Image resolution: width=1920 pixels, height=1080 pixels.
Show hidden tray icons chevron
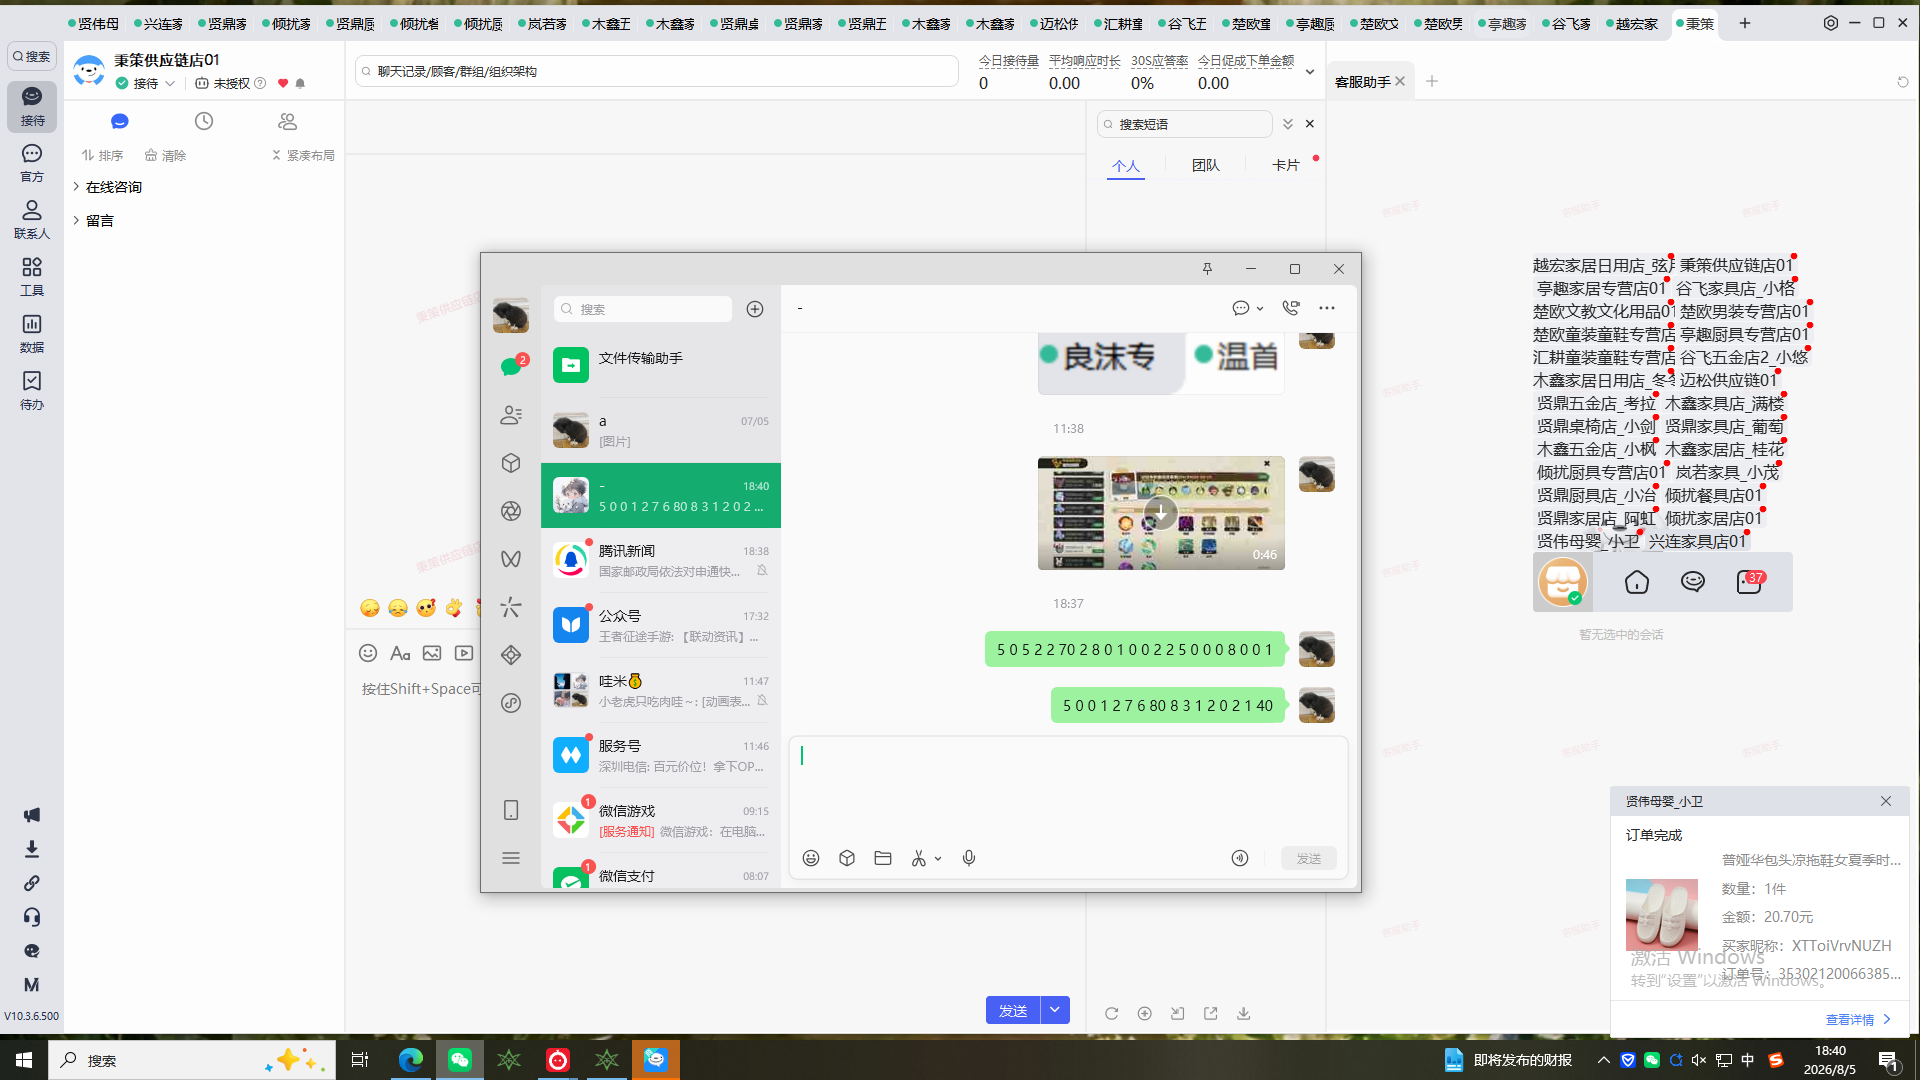pyautogui.click(x=1604, y=1060)
